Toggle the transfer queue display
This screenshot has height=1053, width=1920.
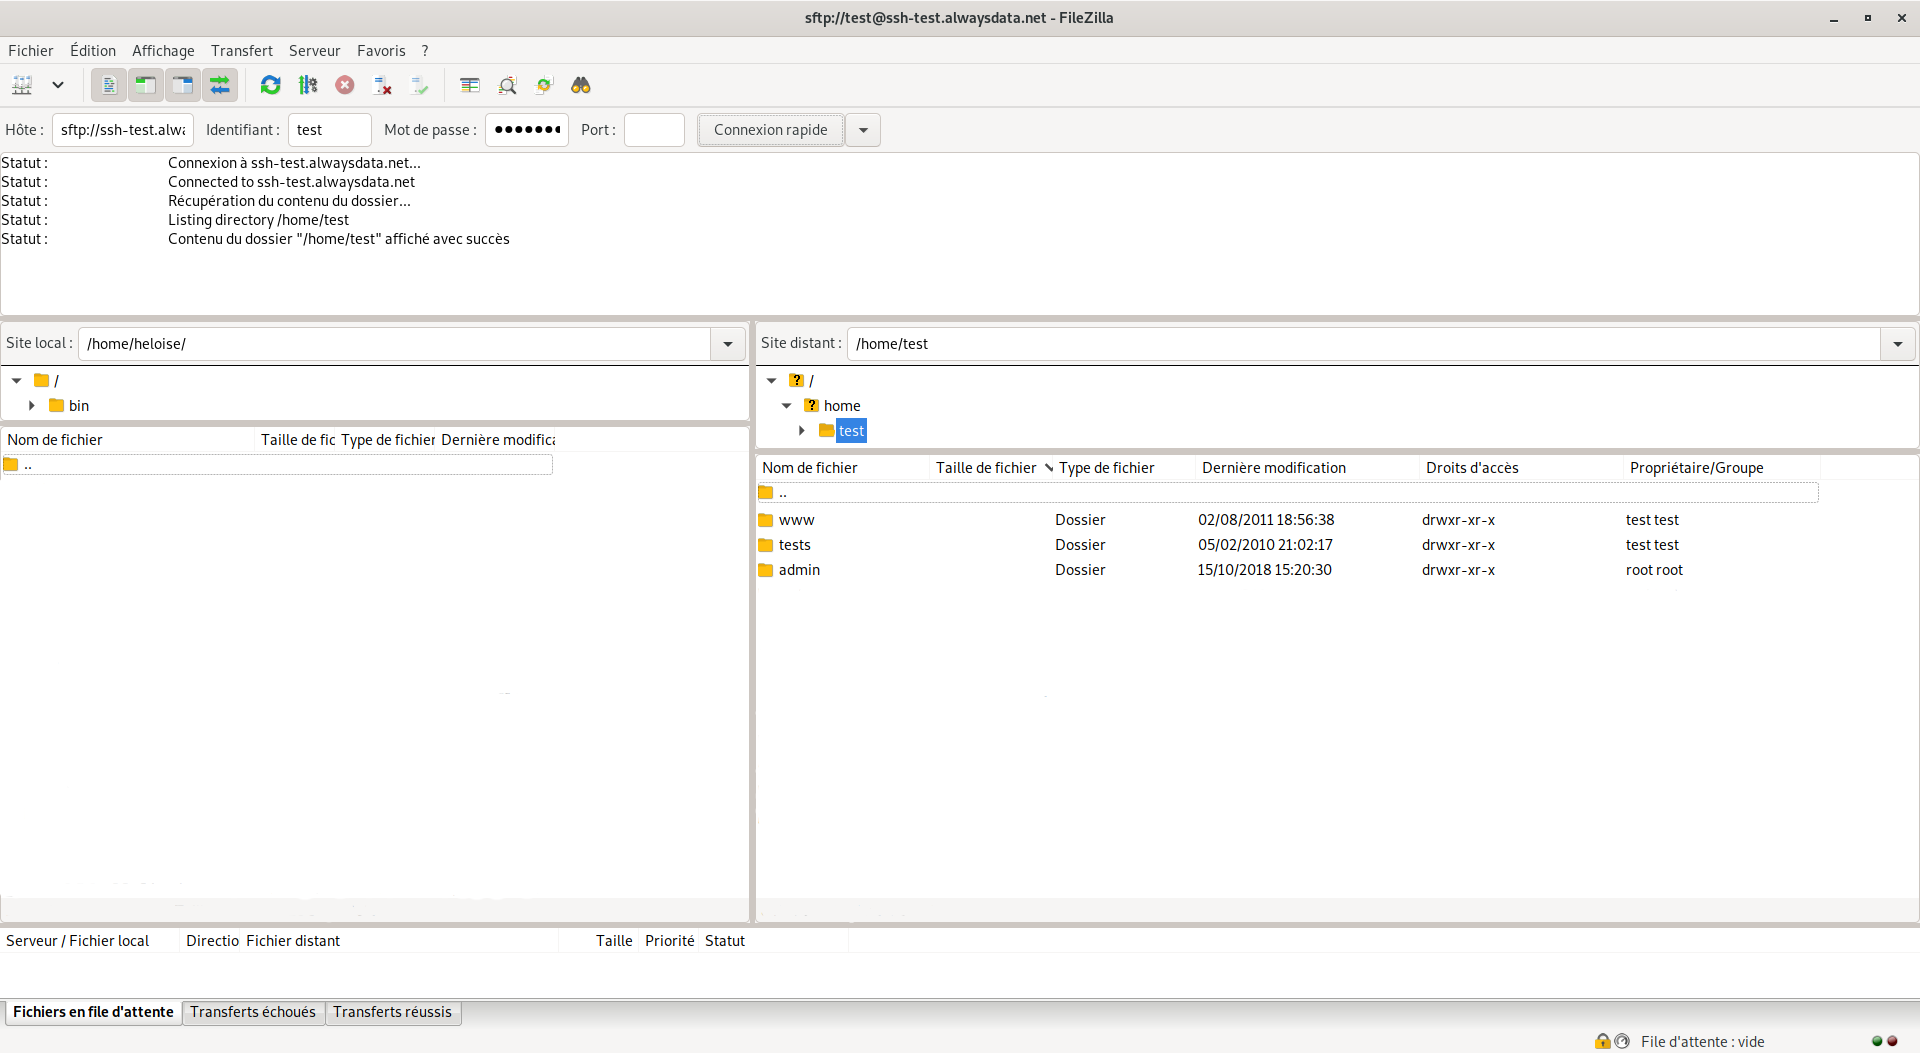click(220, 85)
